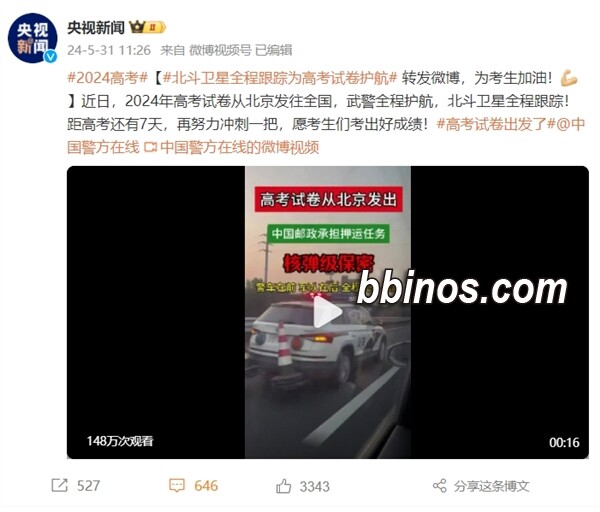Click the 央视新闻 account name
The height and width of the screenshot is (512, 600).
[96, 28]
